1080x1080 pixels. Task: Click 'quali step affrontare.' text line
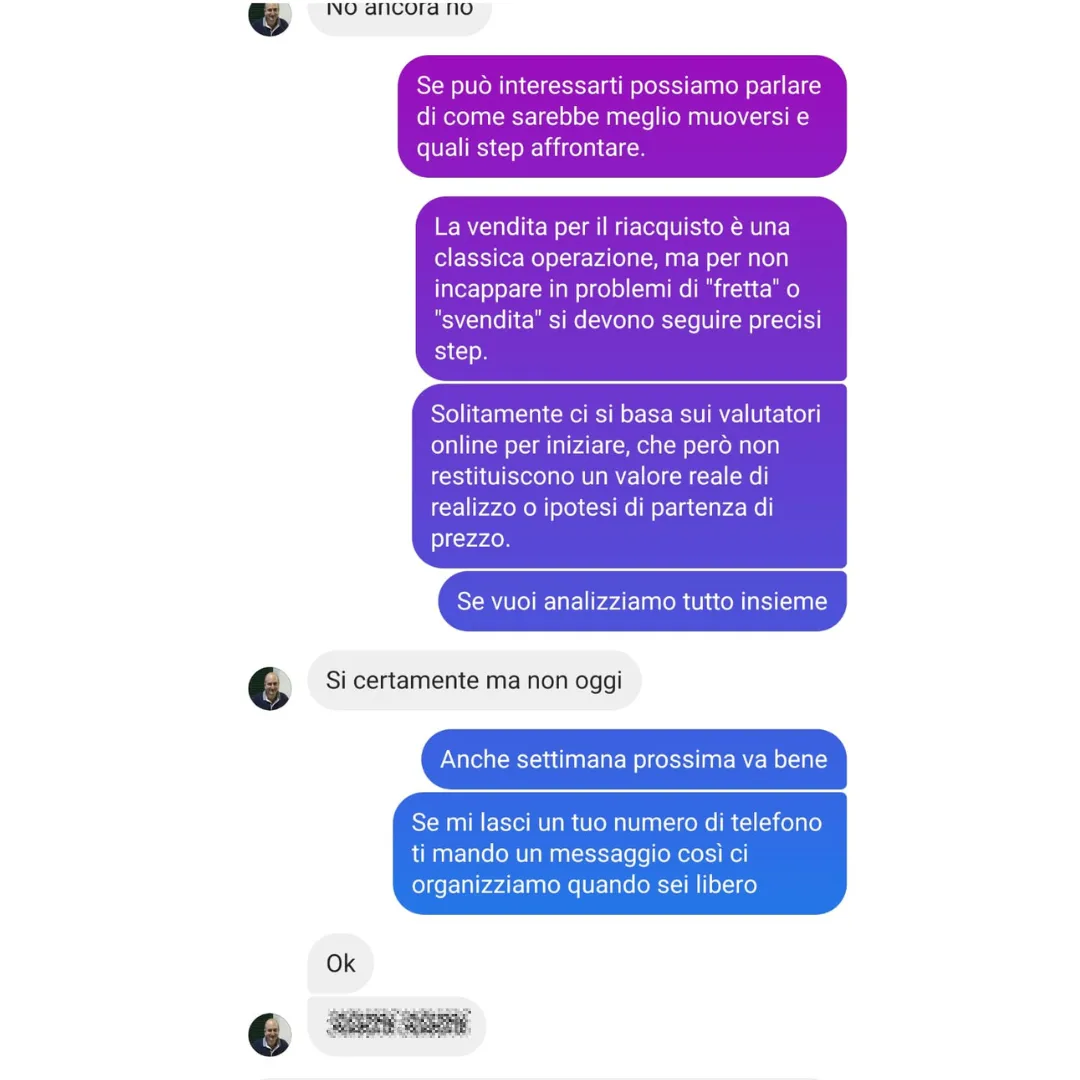click(x=530, y=148)
